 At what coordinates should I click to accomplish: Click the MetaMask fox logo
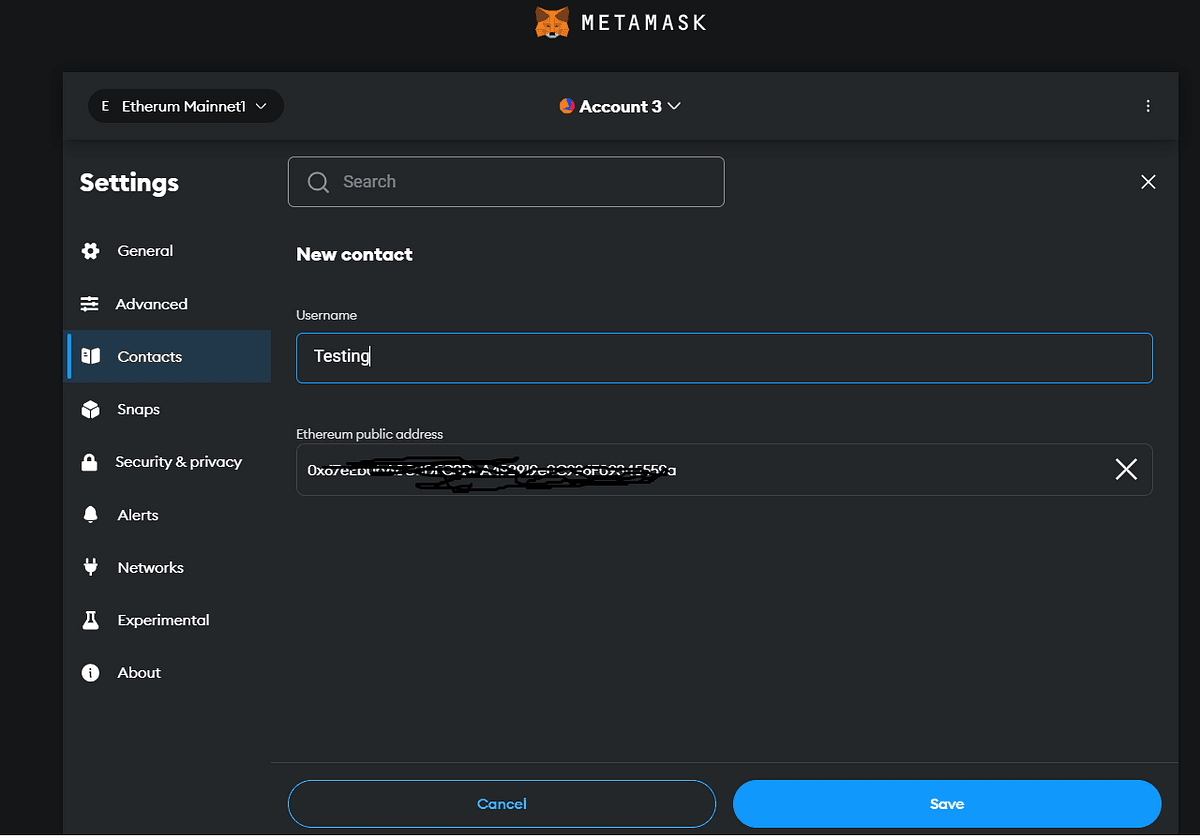pos(552,22)
